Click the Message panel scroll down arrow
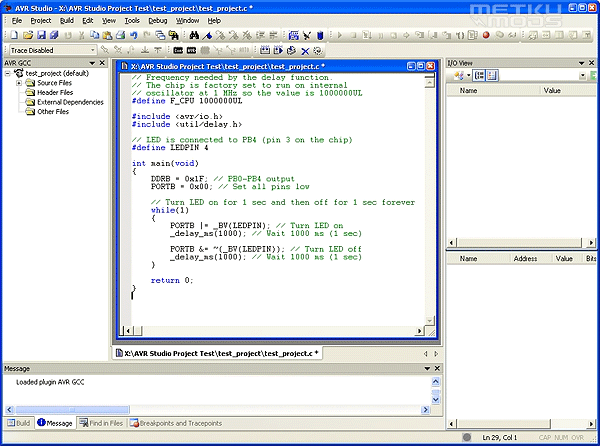 tap(435, 400)
